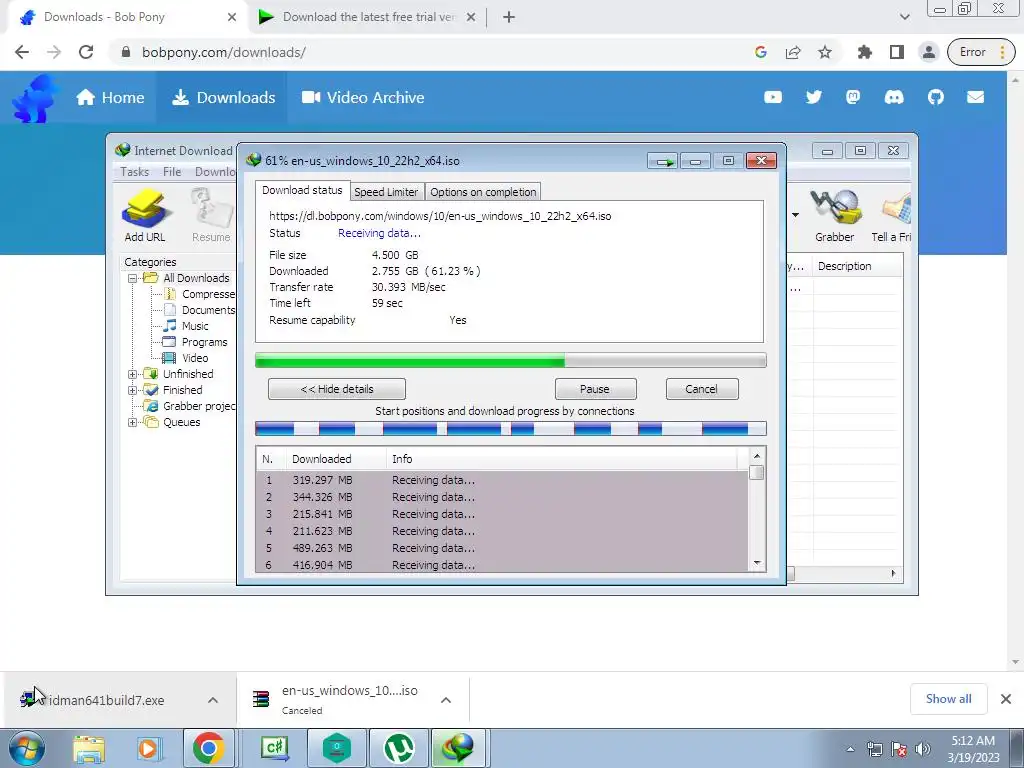Open the Mastodon icon in site header
The width and height of the screenshot is (1024, 768).
tap(853, 97)
